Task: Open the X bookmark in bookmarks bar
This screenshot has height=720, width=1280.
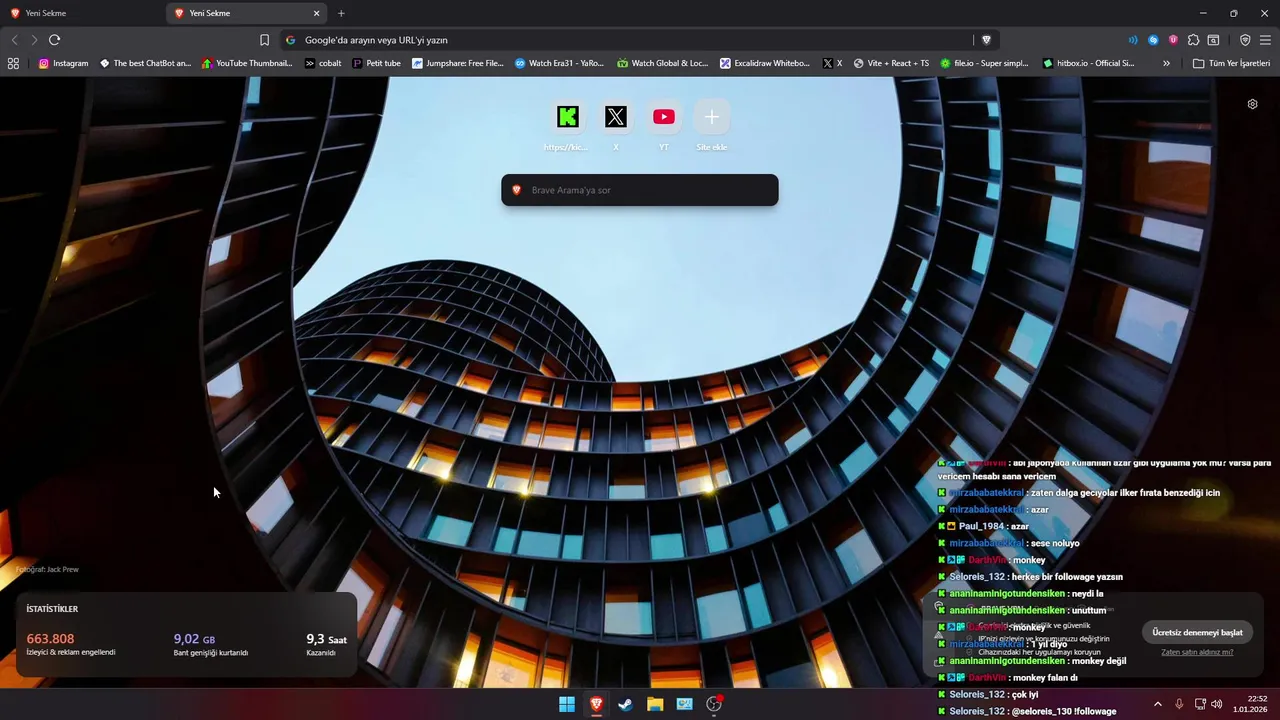Action: [832, 63]
